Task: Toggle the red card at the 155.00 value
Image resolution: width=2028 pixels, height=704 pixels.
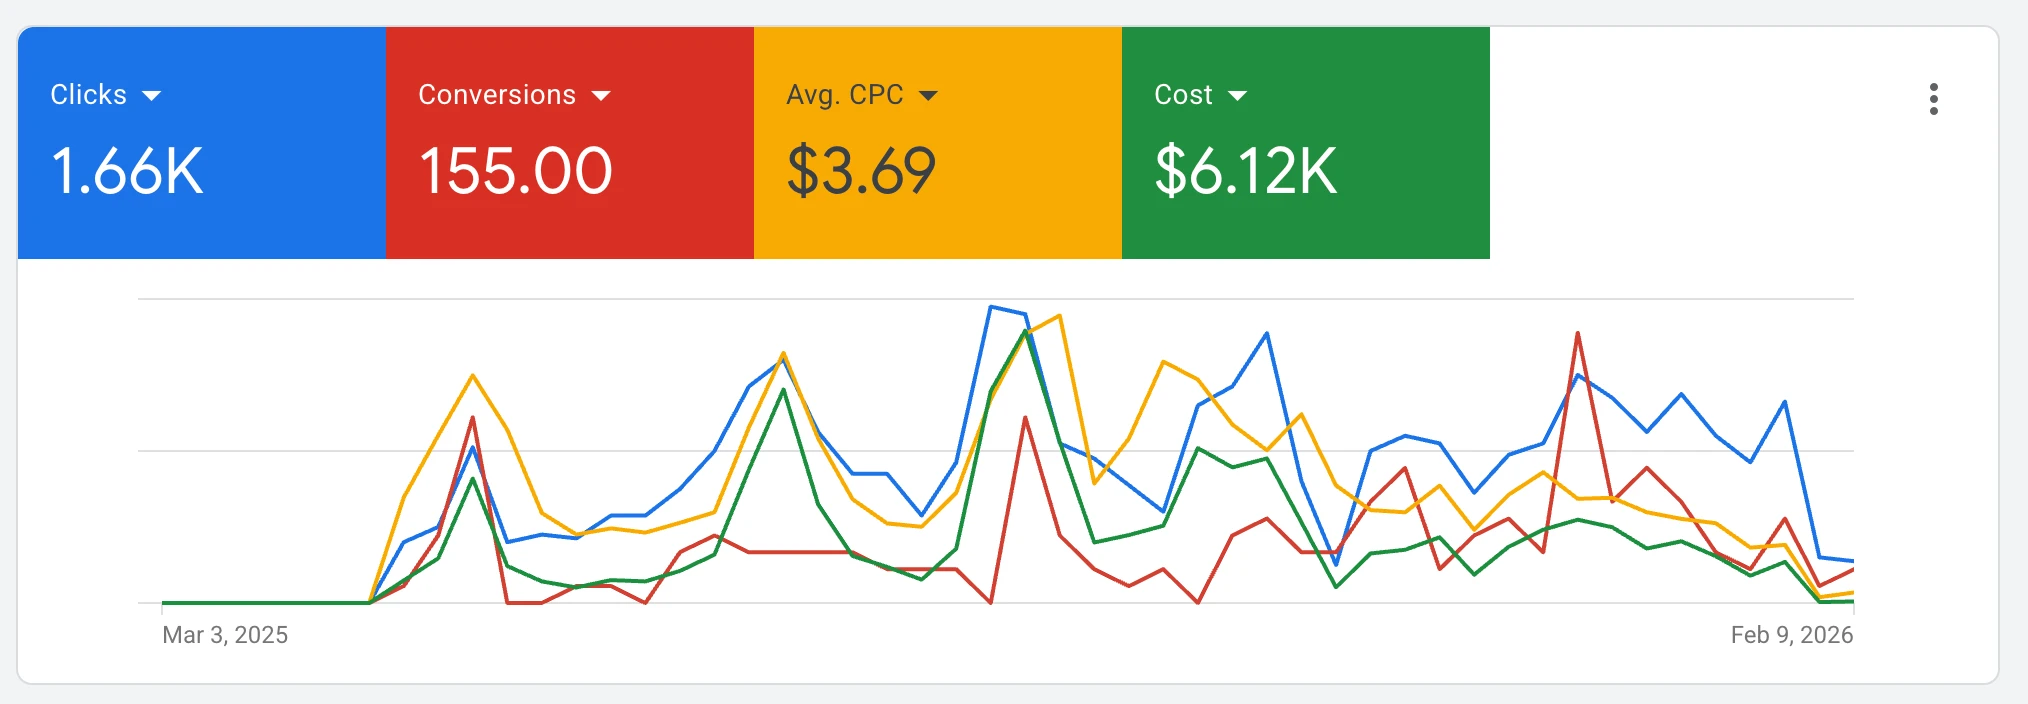Action: click(516, 171)
